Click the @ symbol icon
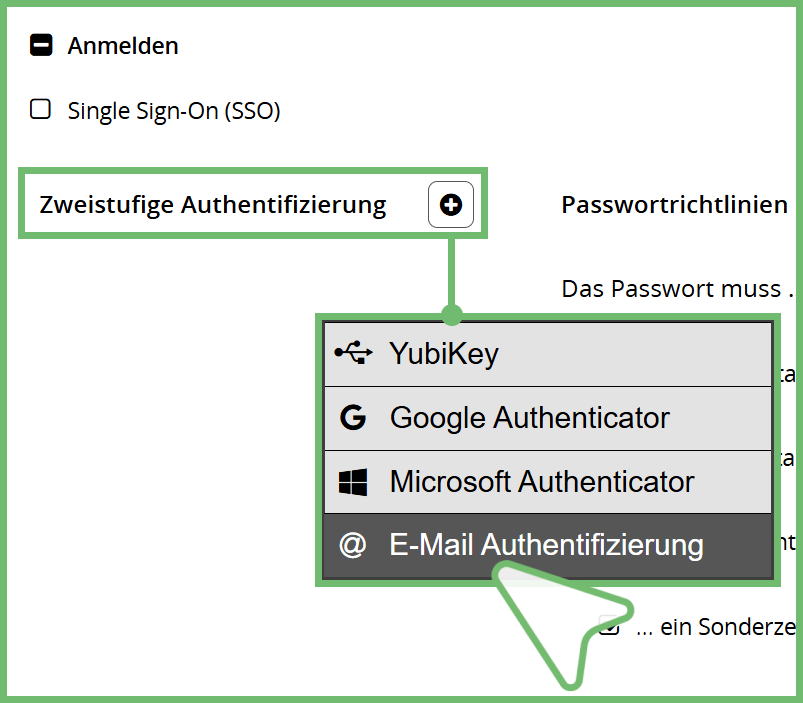This screenshot has width=803, height=703. 353,545
